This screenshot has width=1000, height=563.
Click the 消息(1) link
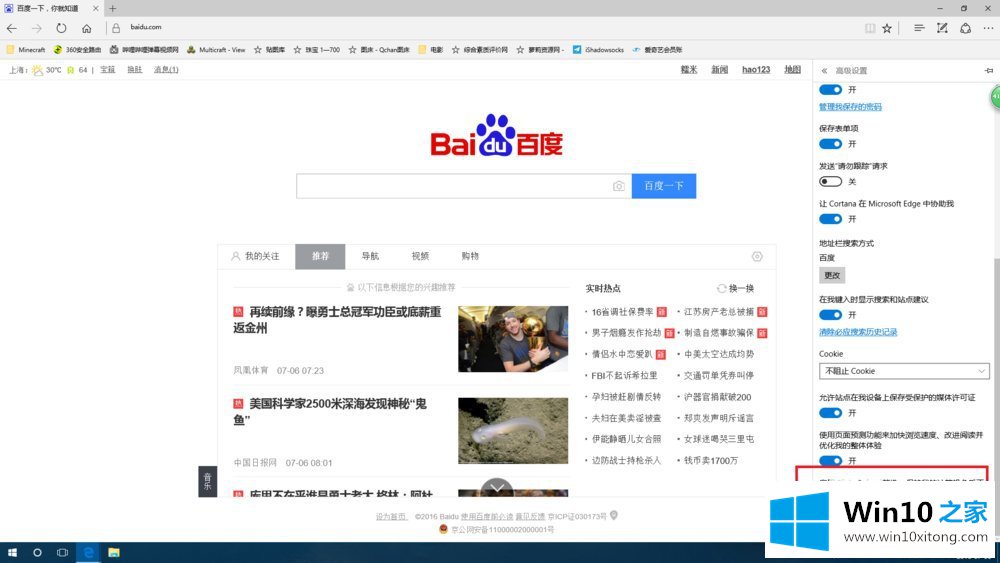pos(166,69)
